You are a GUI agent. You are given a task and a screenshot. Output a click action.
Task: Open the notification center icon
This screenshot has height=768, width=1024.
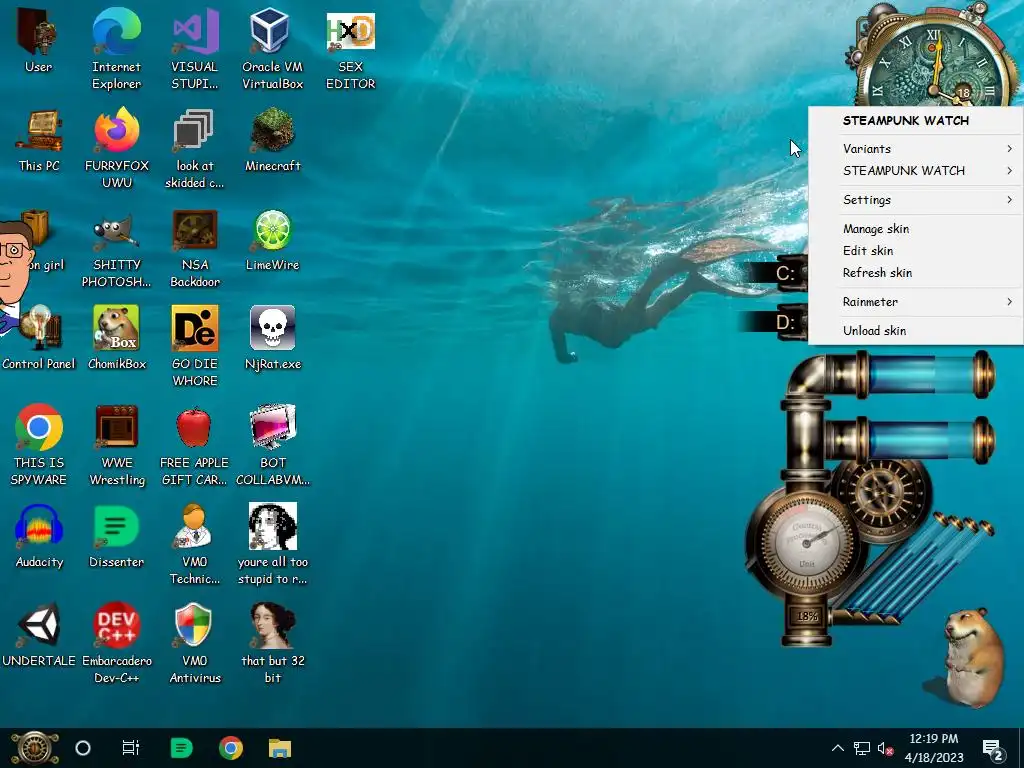tap(993, 748)
